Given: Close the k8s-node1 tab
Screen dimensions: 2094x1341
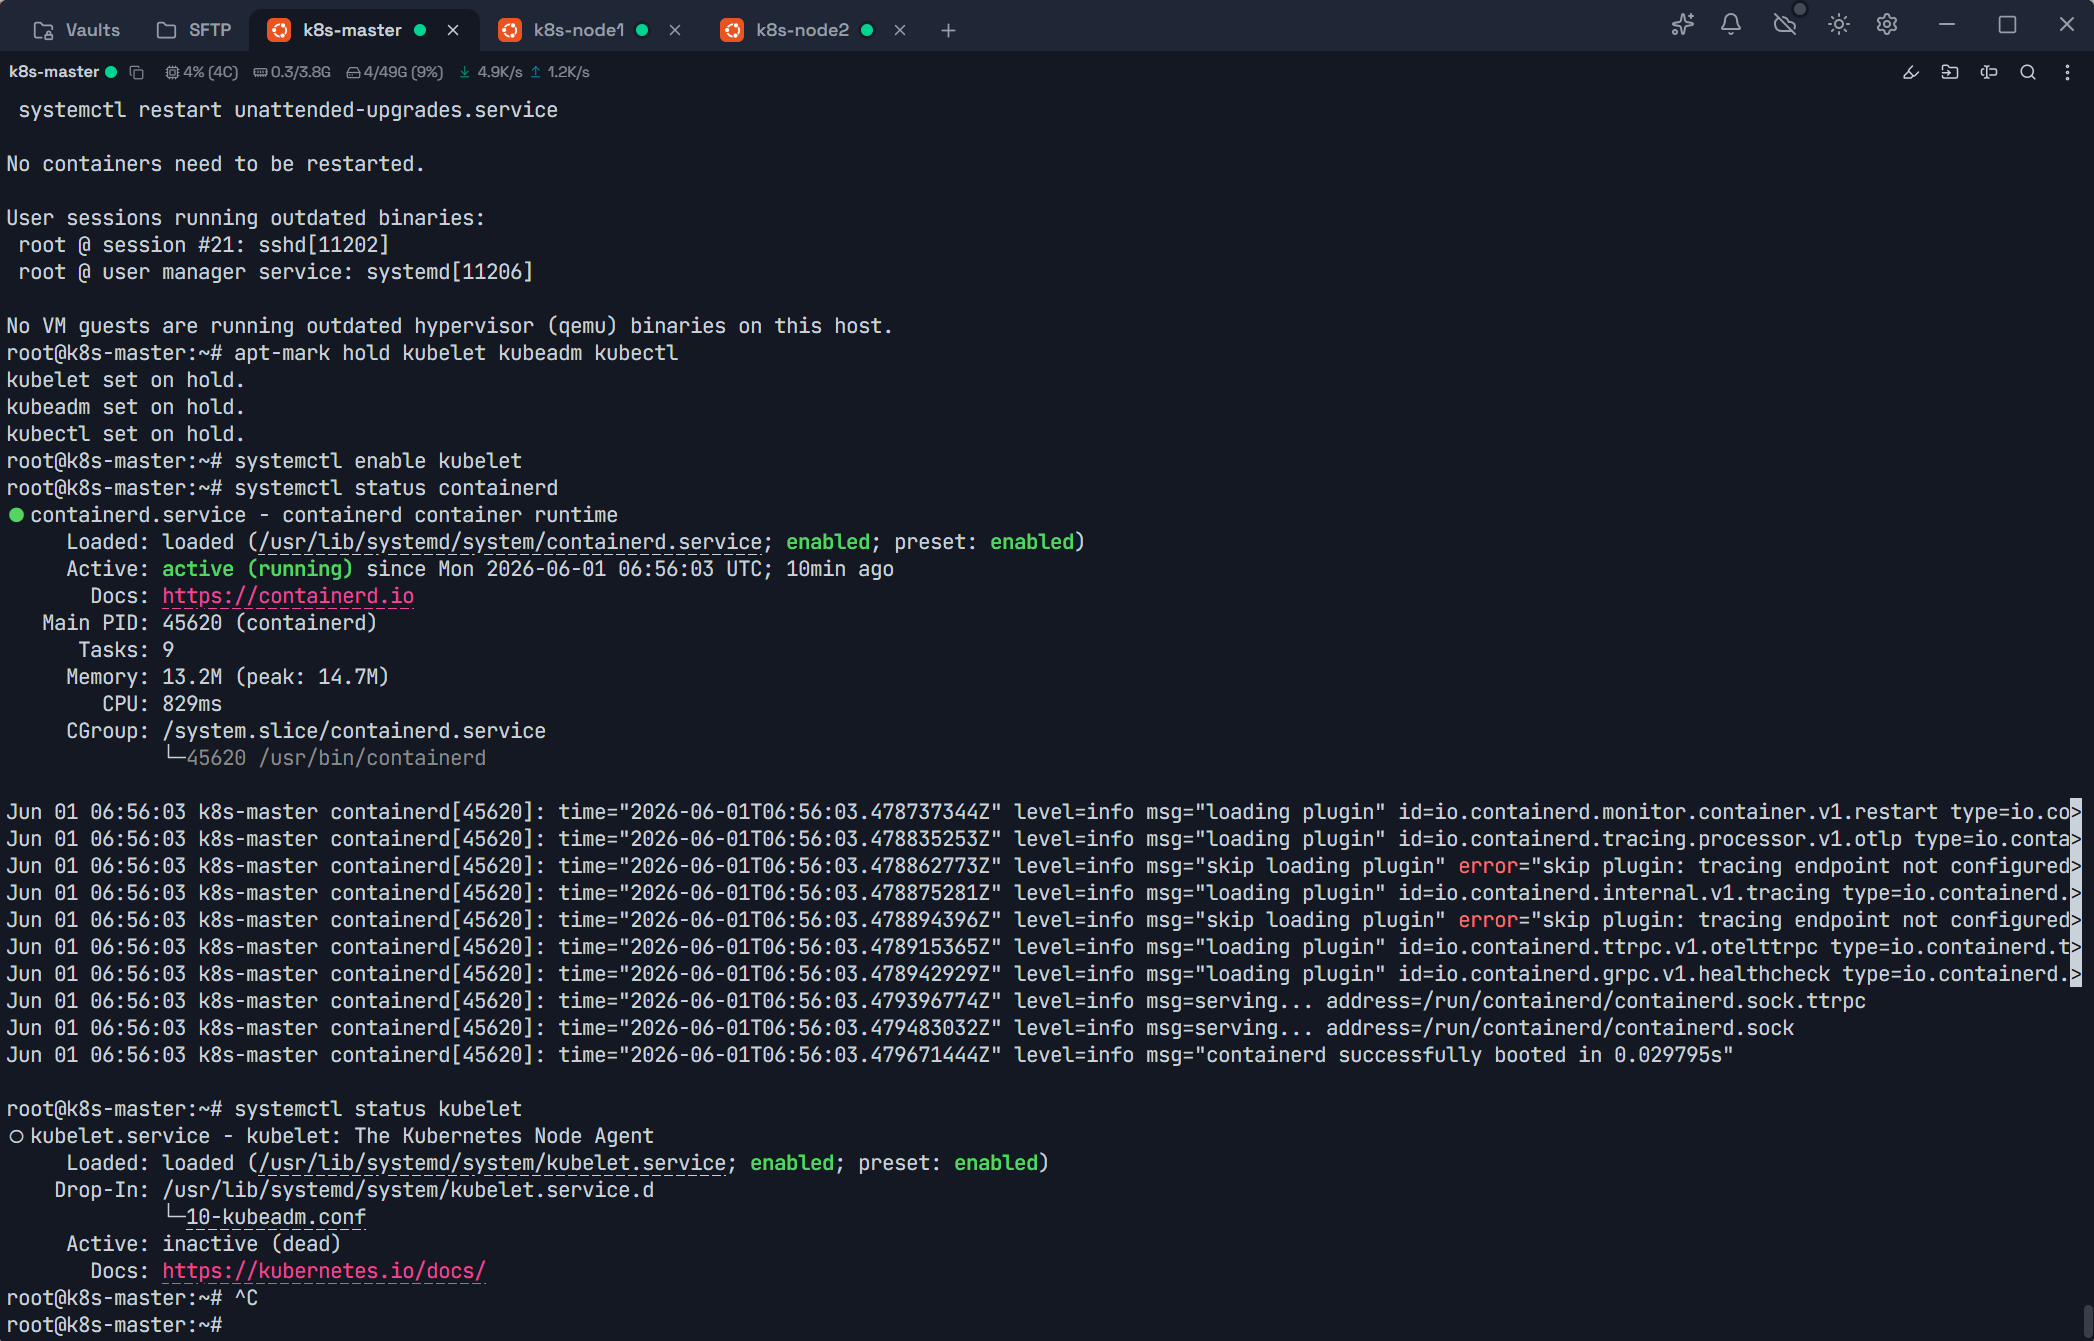Looking at the screenshot, I should (x=675, y=30).
